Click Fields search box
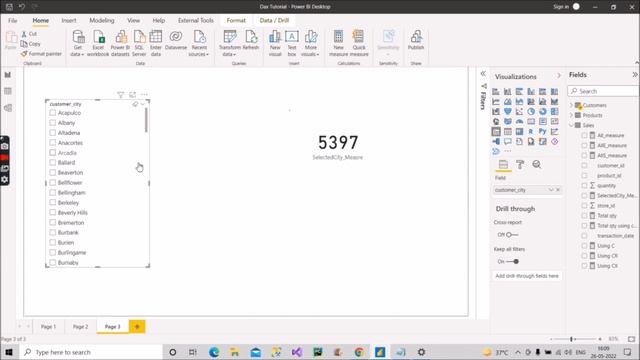Viewport: 640px width, 360px height. coord(604,91)
